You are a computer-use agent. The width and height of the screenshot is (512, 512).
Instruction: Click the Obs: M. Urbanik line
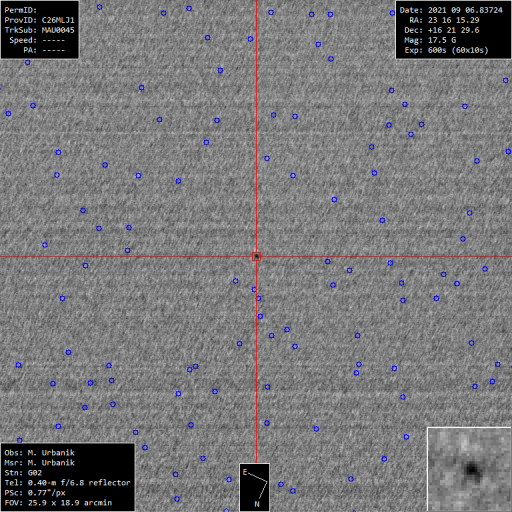coord(39,453)
